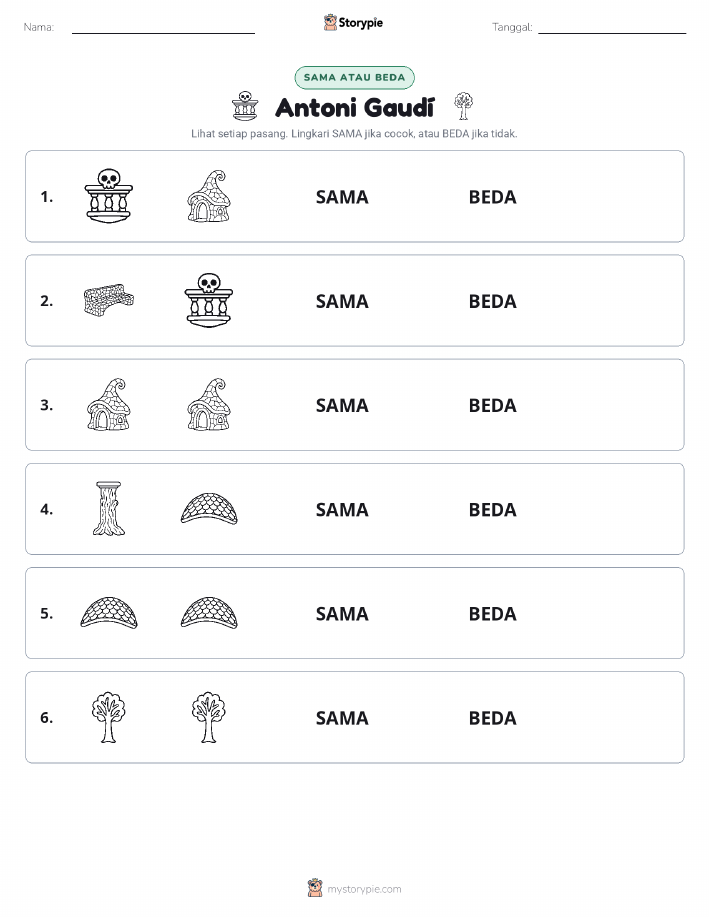This screenshot has height=917, width=709.
Task: Choose SAMA for row 3
Action: 342,405
